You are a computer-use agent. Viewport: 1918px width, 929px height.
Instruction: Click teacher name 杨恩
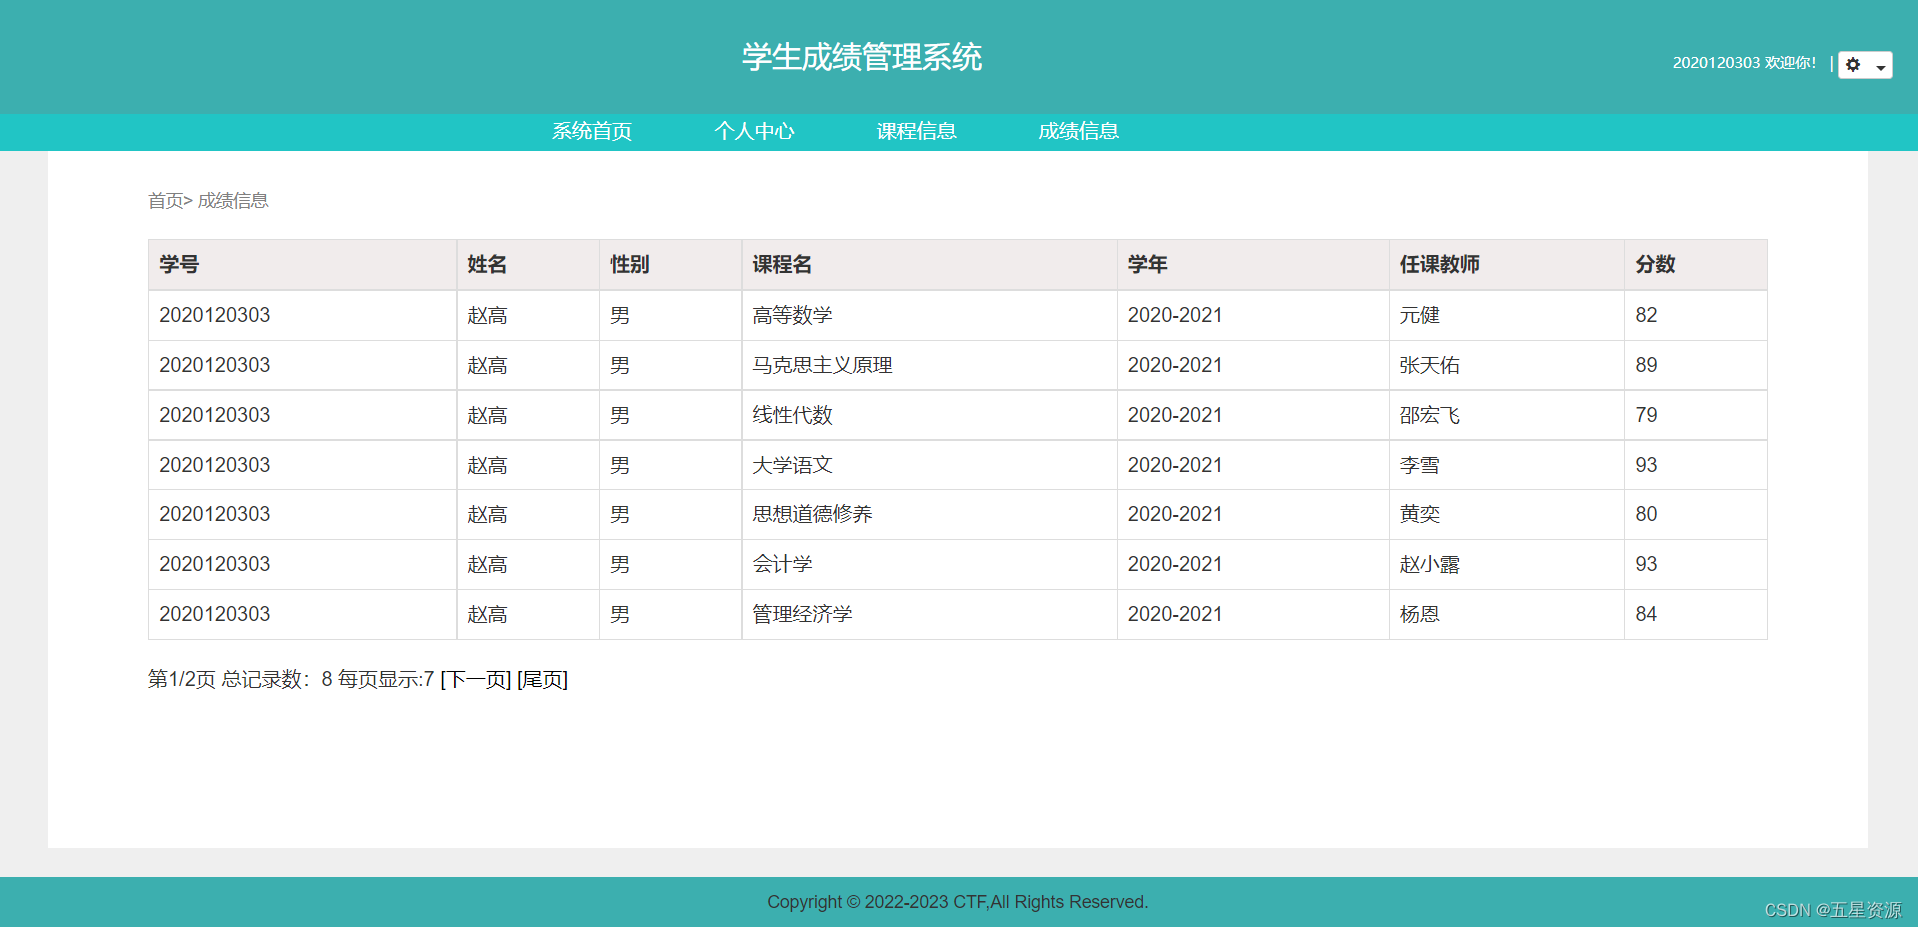pyautogui.click(x=1419, y=615)
